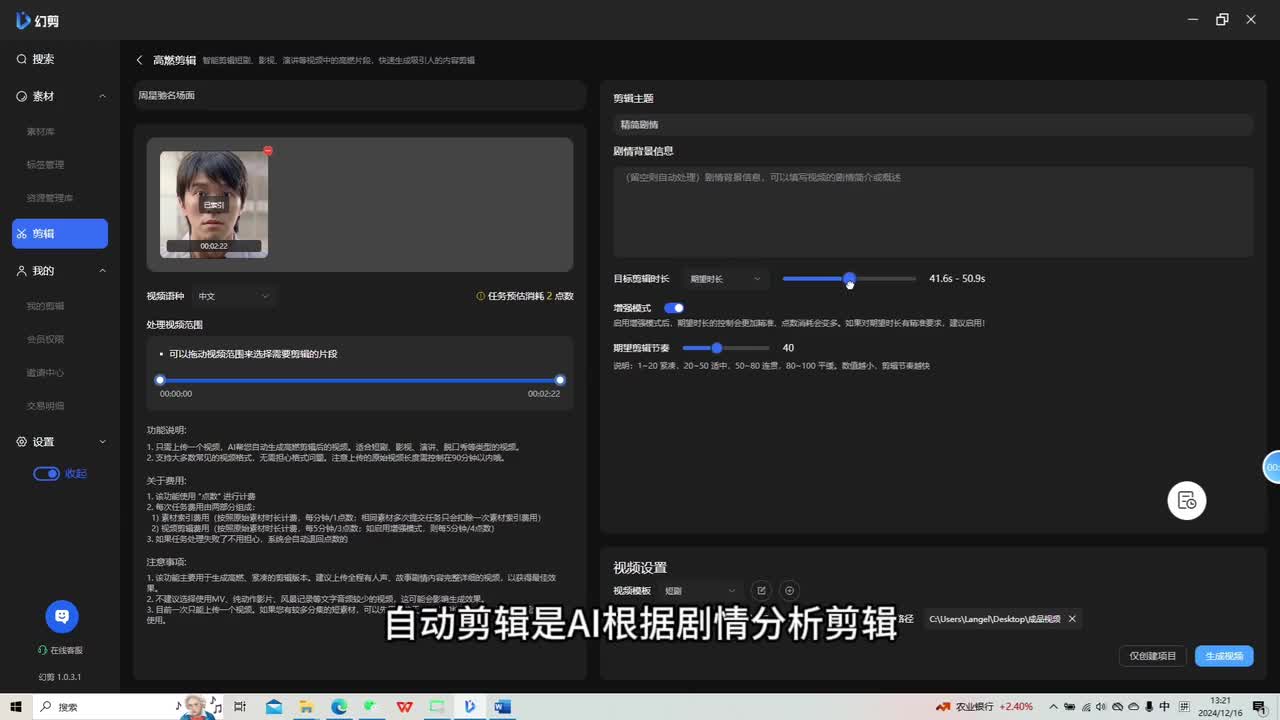Click the add template plus icon

[789, 591]
